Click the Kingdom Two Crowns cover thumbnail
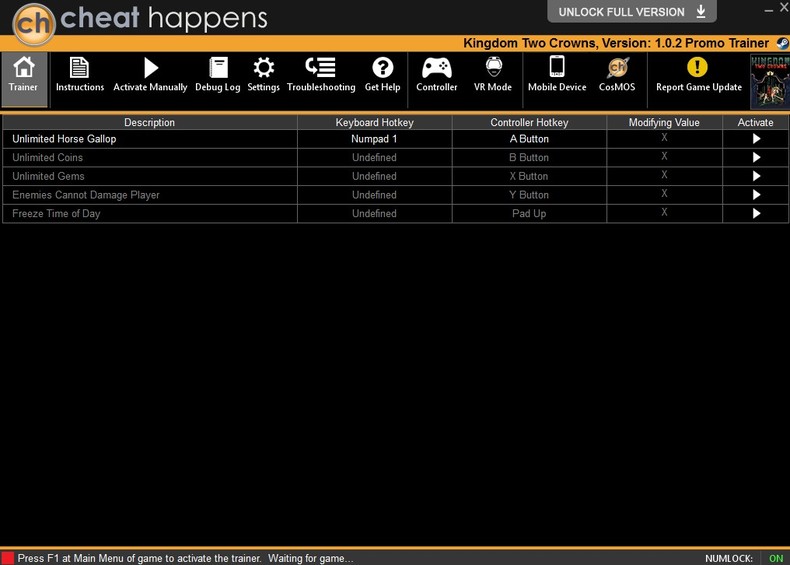 click(x=770, y=81)
